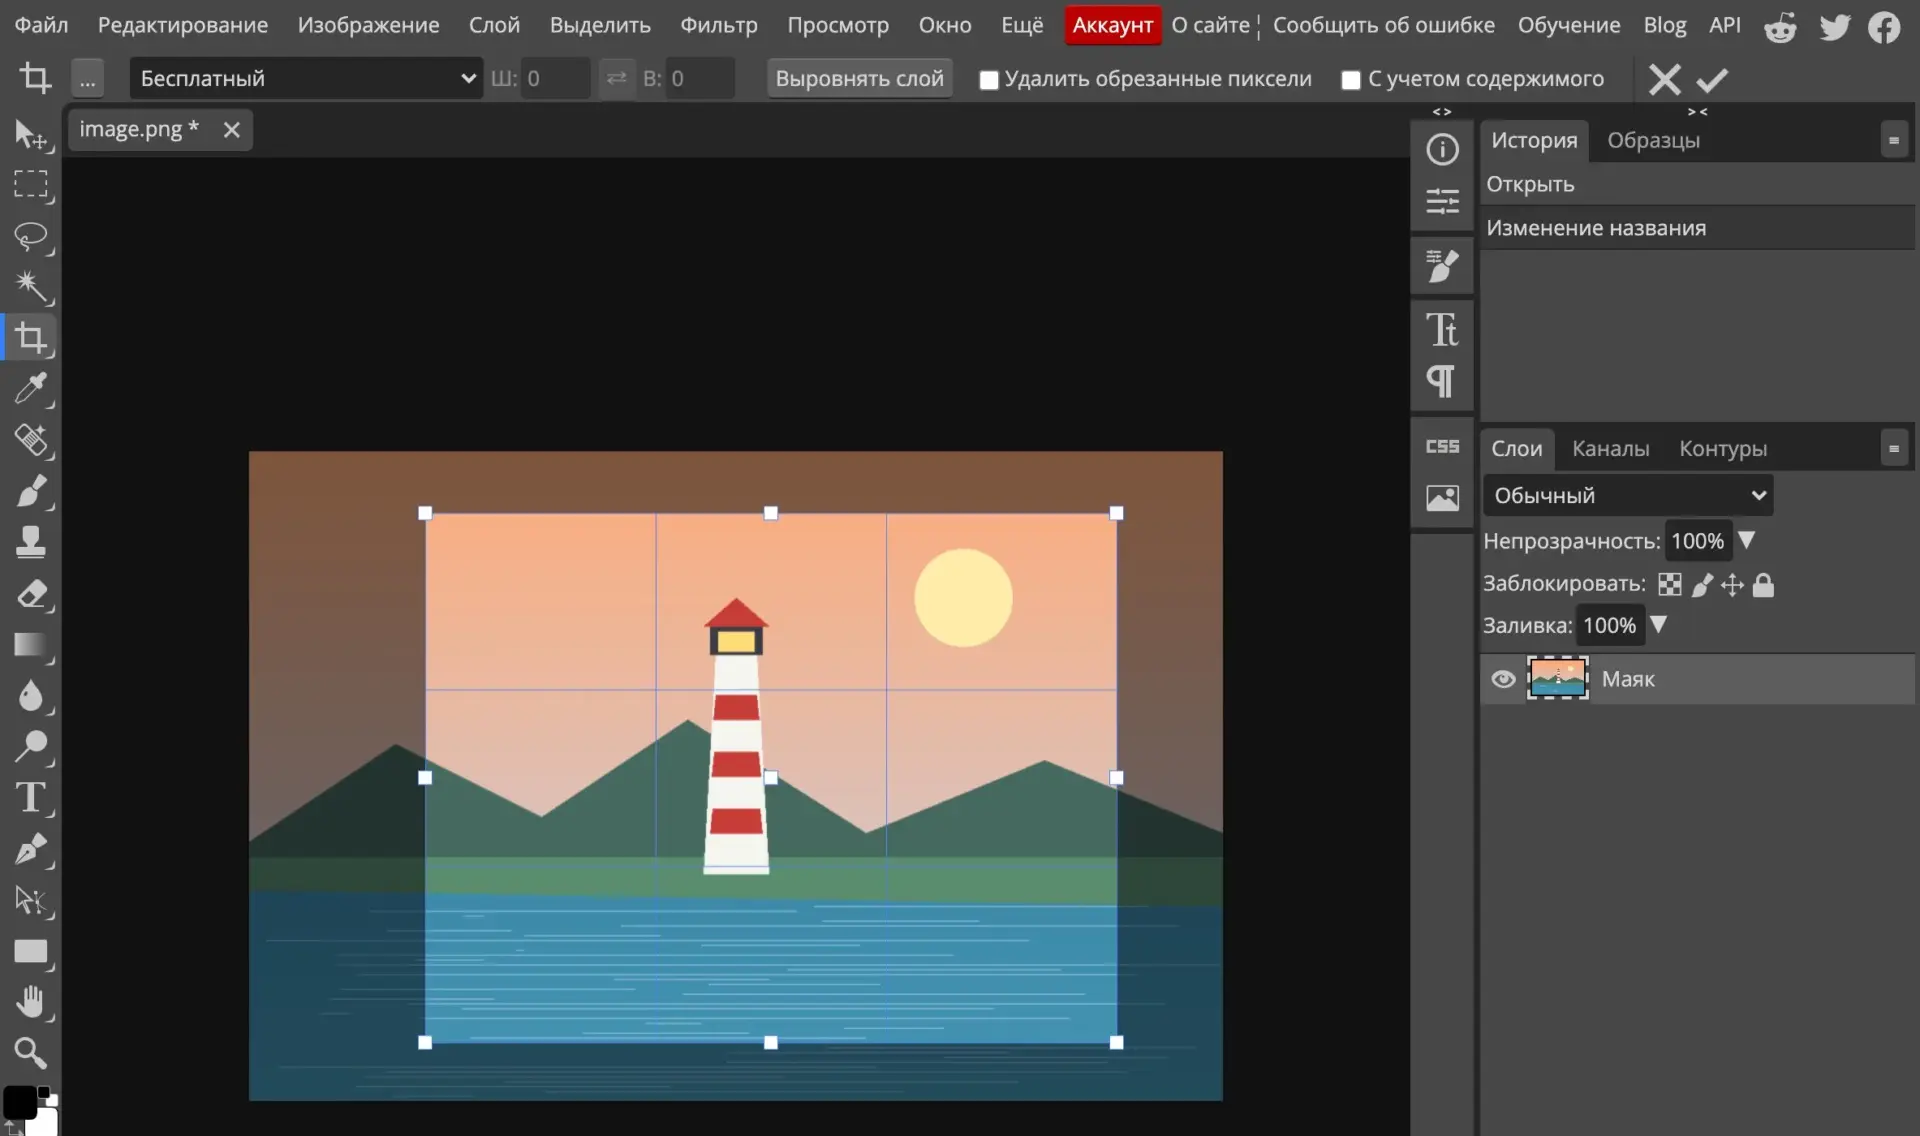Select the Rectangular Marquee tool
Image resolution: width=1920 pixels, height=1136 pixels.
(x=31, y=185)
